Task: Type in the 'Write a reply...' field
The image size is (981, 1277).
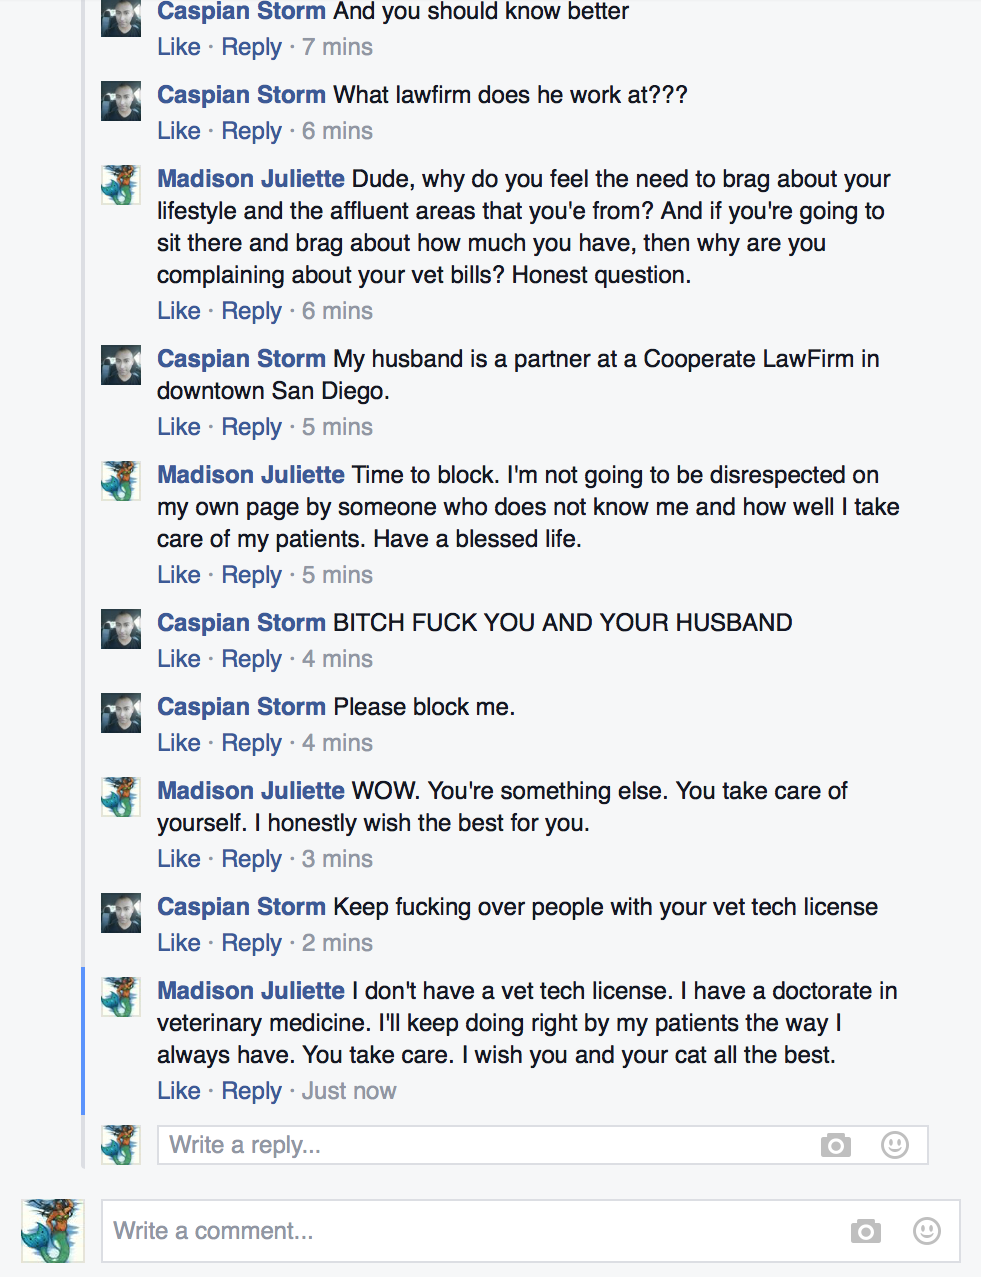Action: (480, 1145)
